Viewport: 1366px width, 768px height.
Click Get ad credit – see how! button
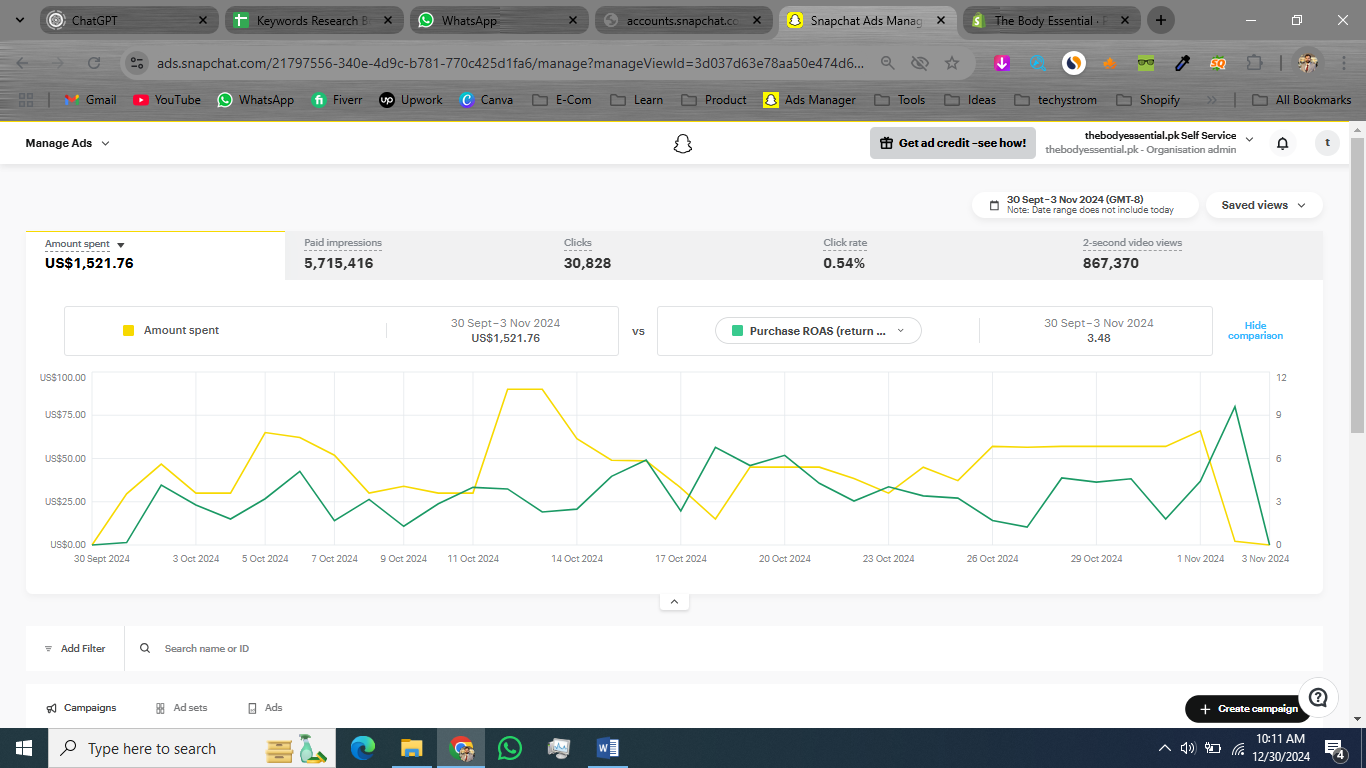click(x=952, y=143)
